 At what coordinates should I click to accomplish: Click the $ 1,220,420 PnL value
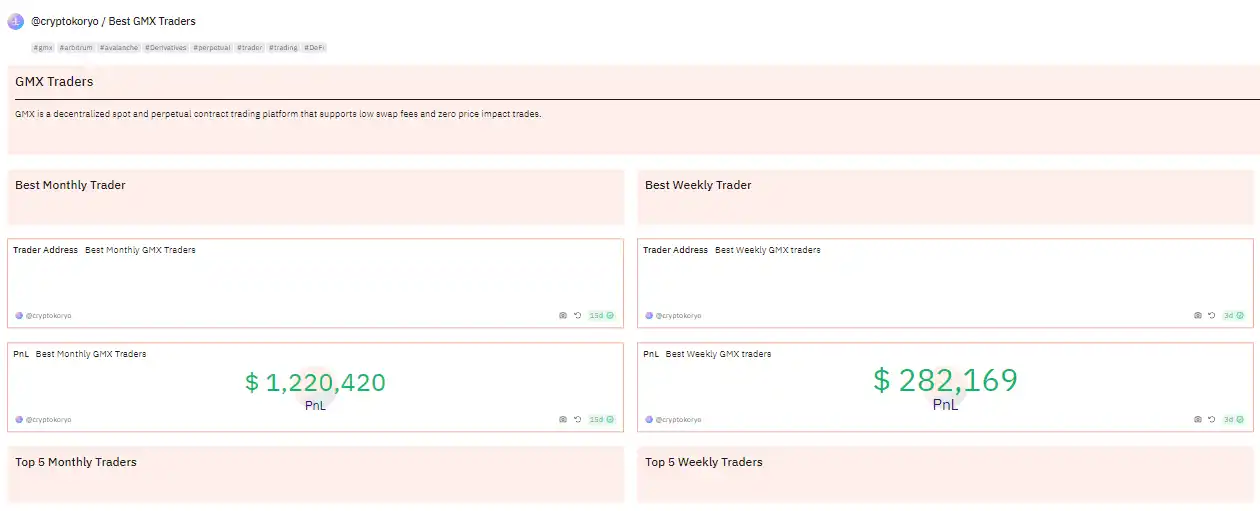click(315, 383)
